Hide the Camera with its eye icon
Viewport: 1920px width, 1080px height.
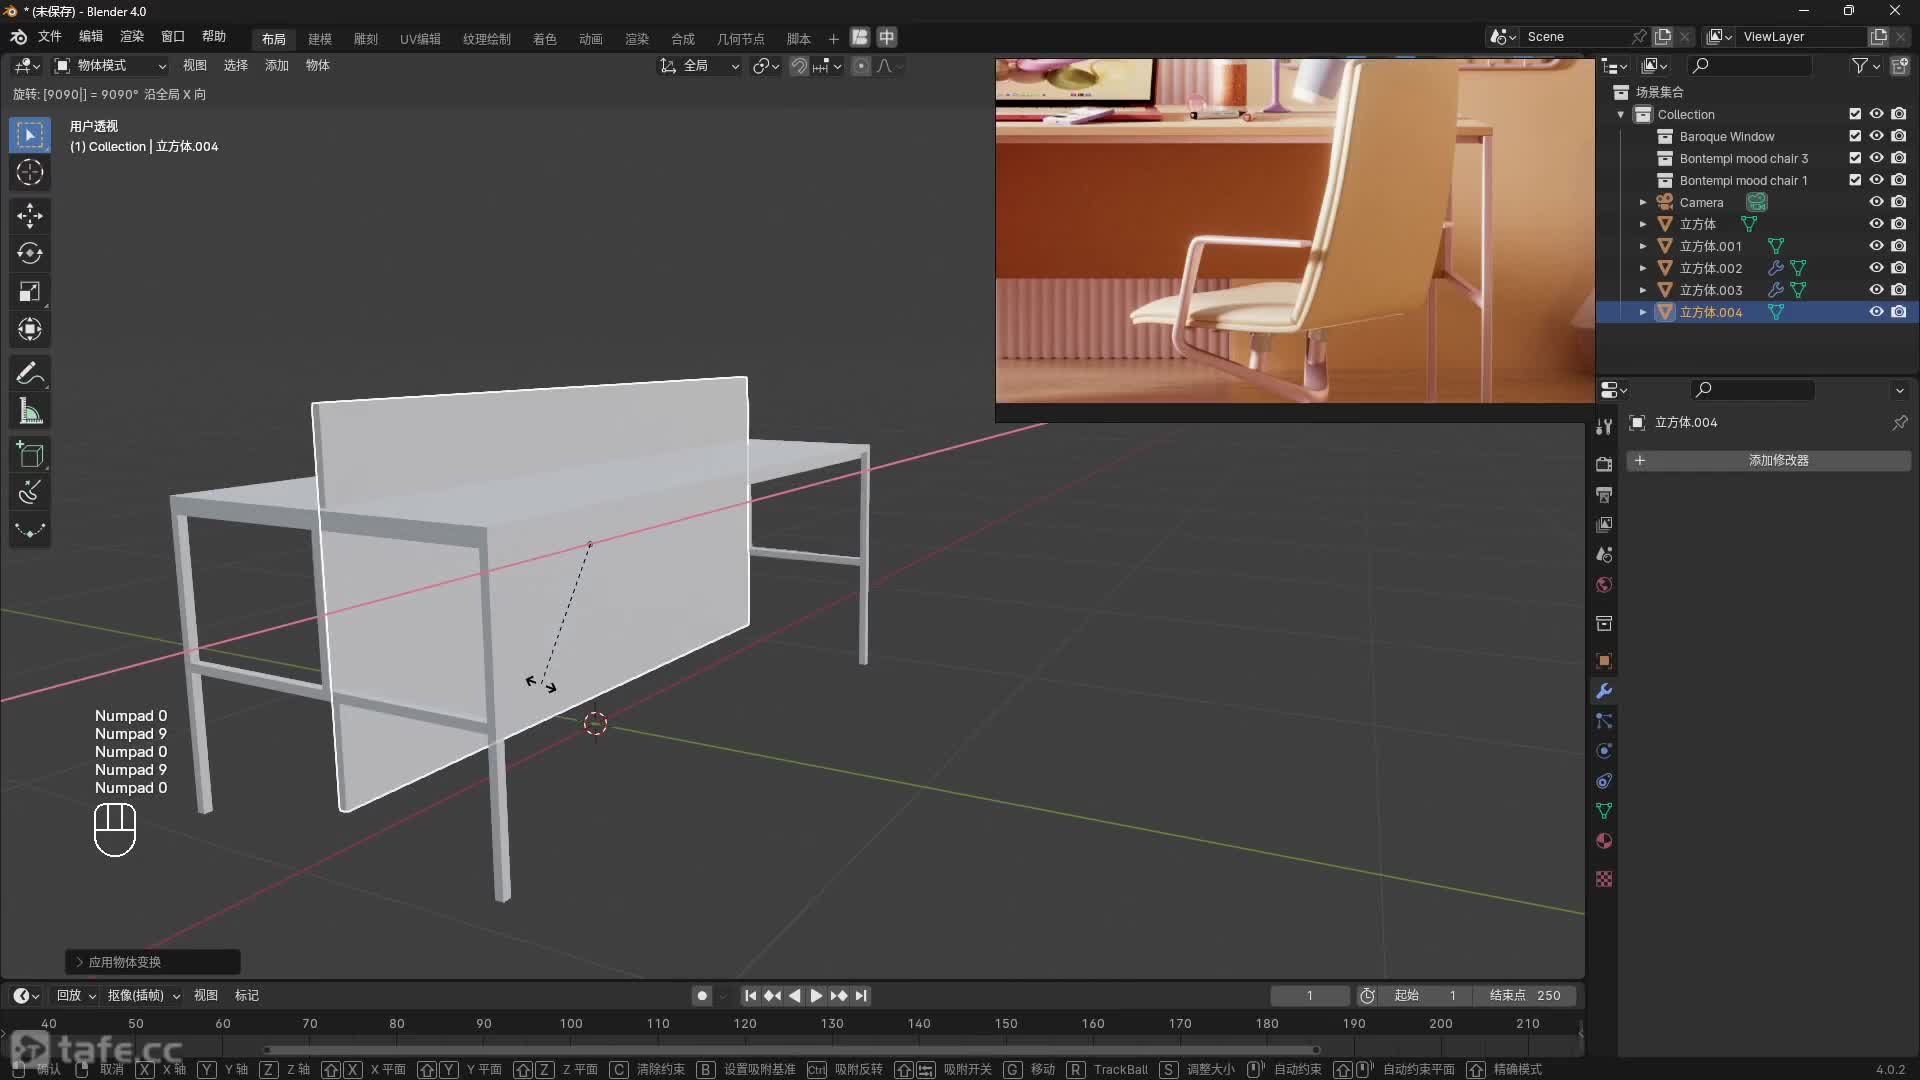1877,202
